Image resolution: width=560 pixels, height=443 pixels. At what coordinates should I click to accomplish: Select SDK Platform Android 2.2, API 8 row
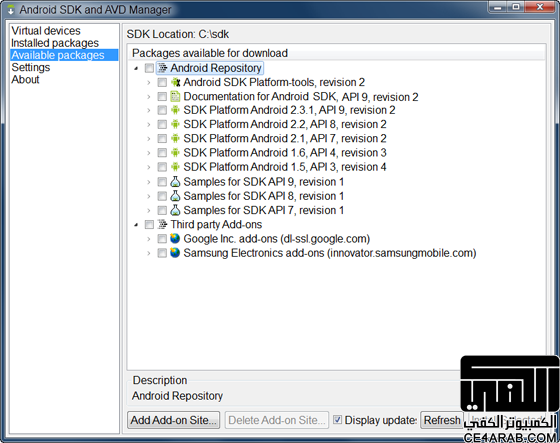click(x=285, y=124)
